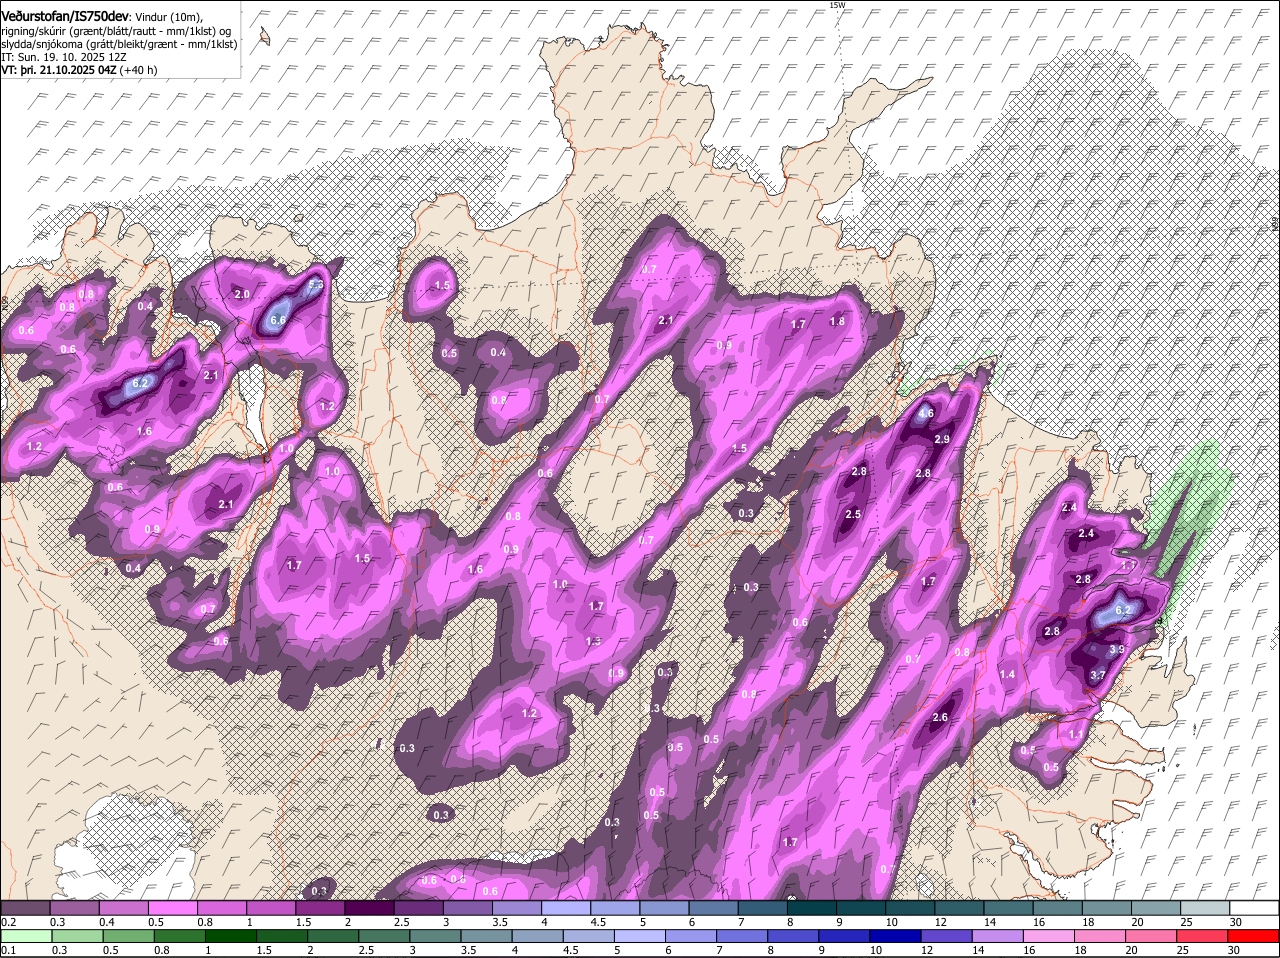Click the 6.6 precipitation value on the map

(x=278, y=320)
